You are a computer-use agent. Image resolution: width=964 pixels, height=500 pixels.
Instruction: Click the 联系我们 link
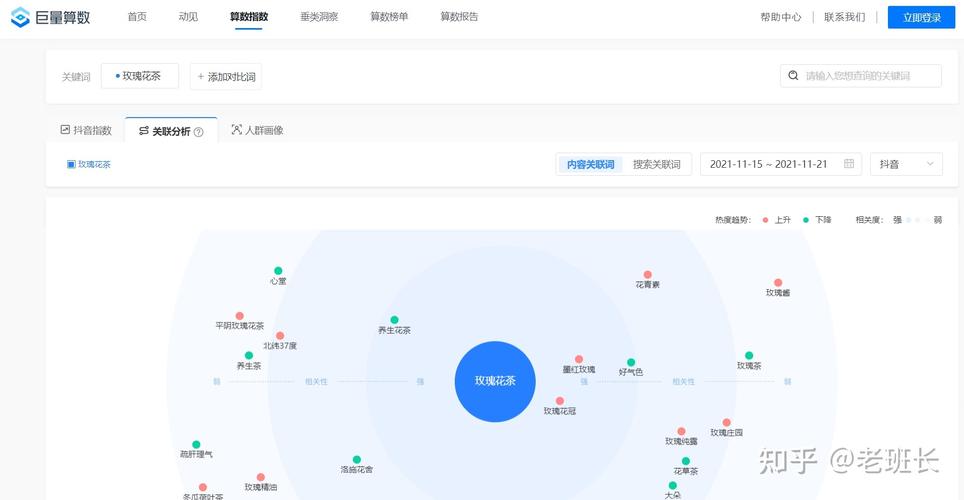(845, 17)
